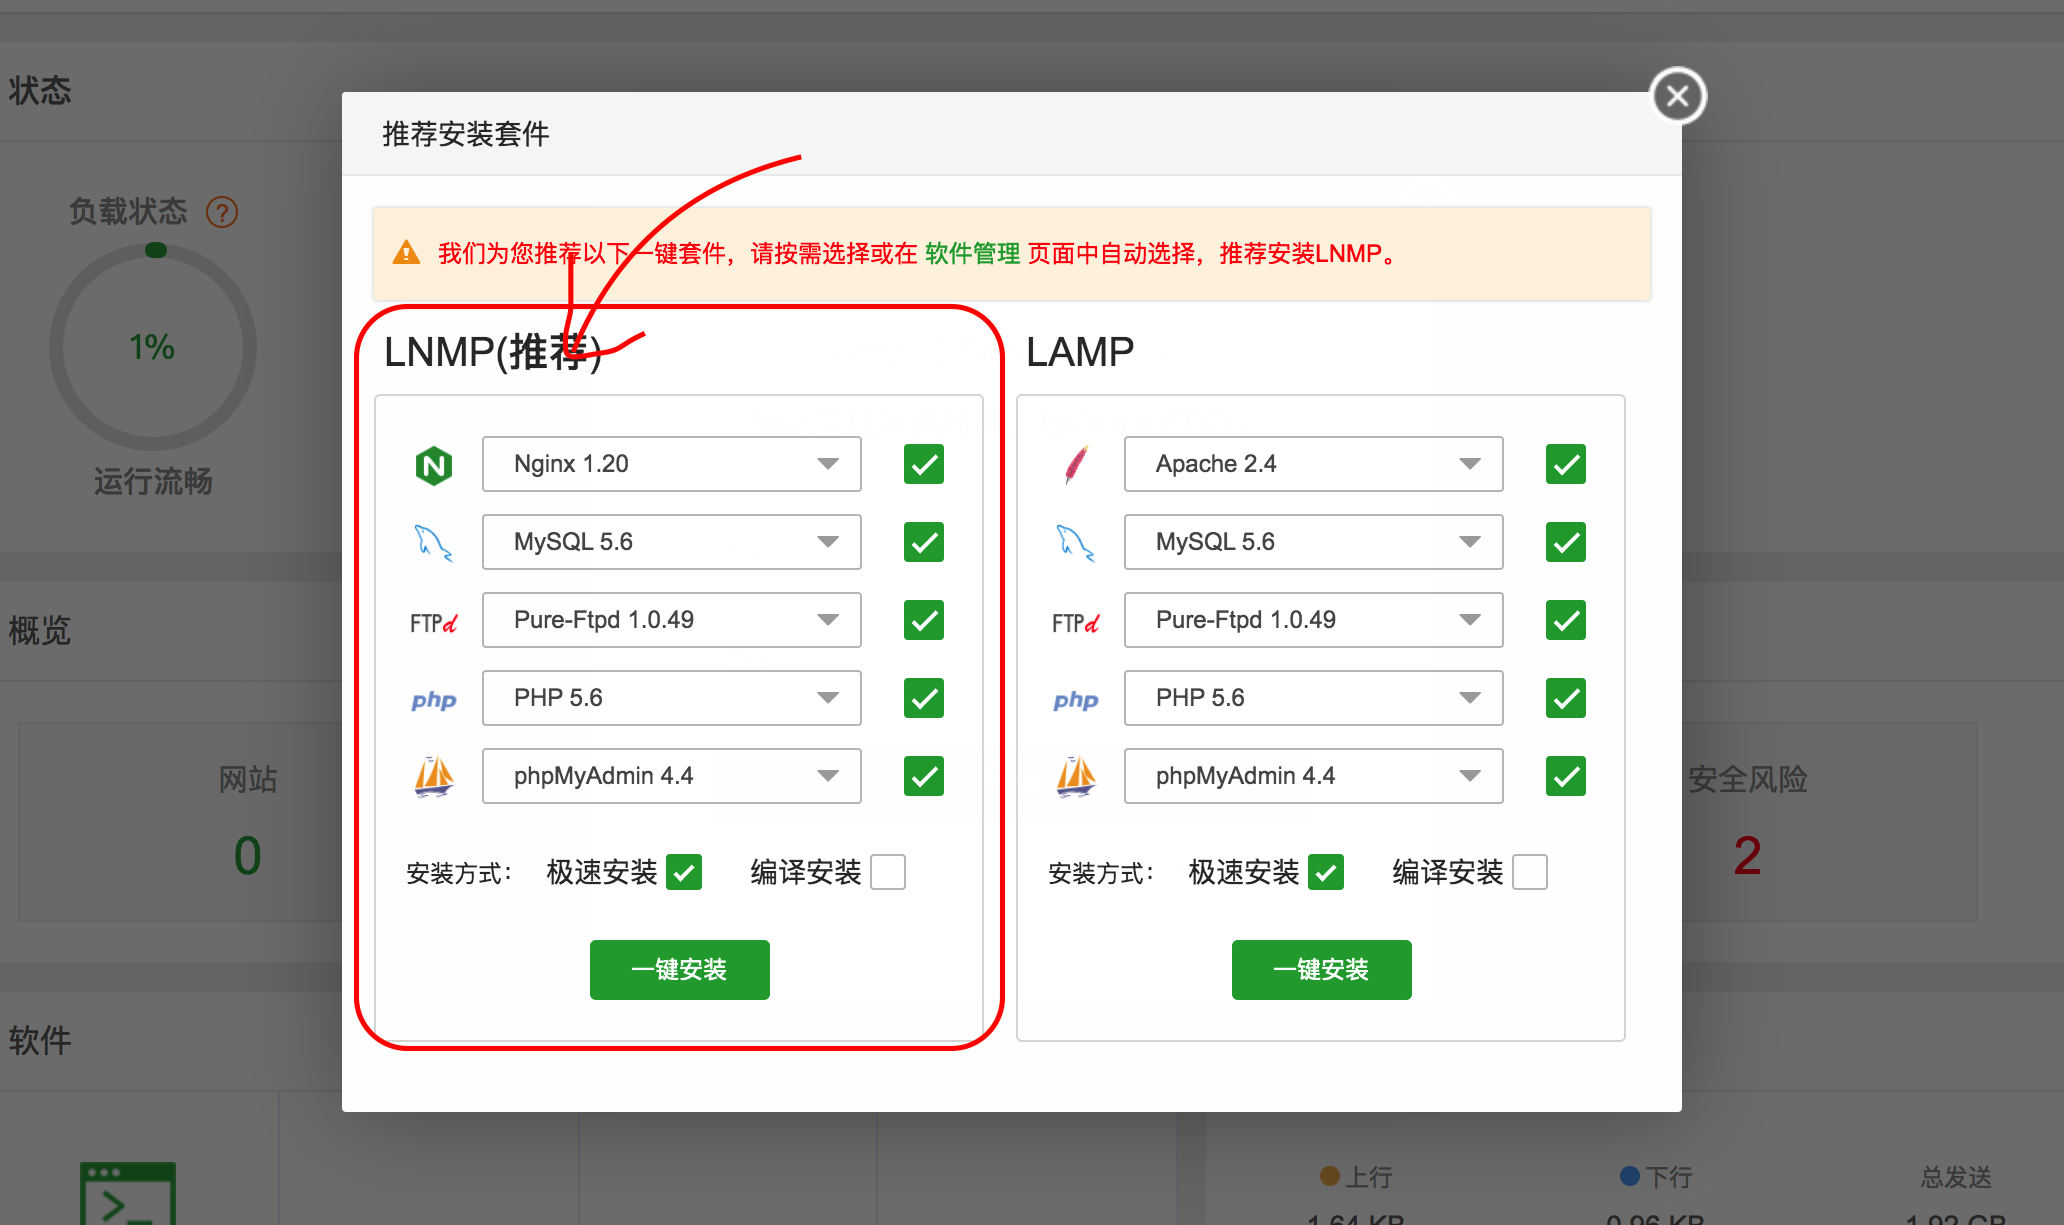Toggle 极速安装 checkbox under LAMP

click(x=1326, y=872)
